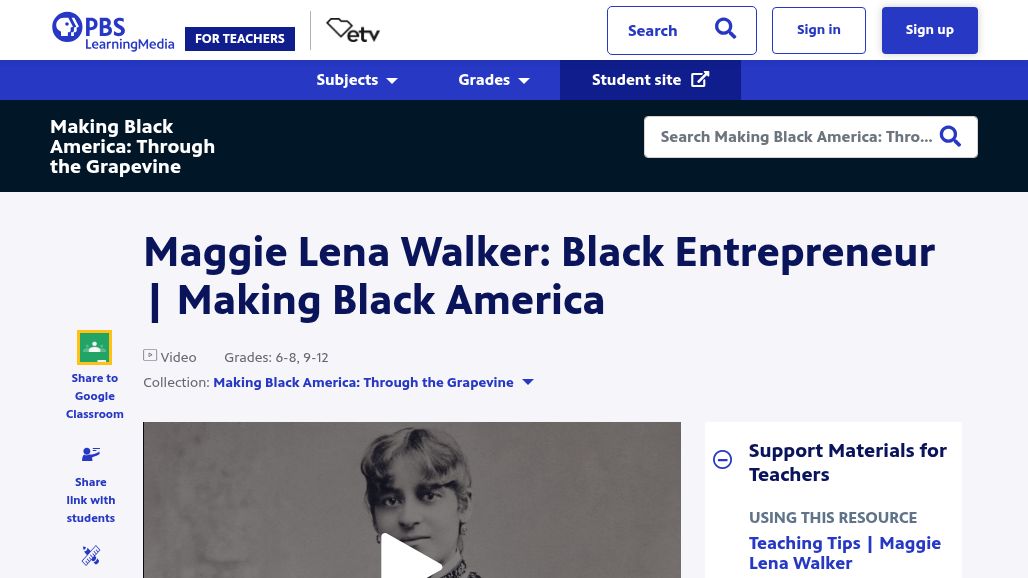Viewport: 1028px width, 578px height.
Task: Click the Sign up button
Action: tap(930, 30)
